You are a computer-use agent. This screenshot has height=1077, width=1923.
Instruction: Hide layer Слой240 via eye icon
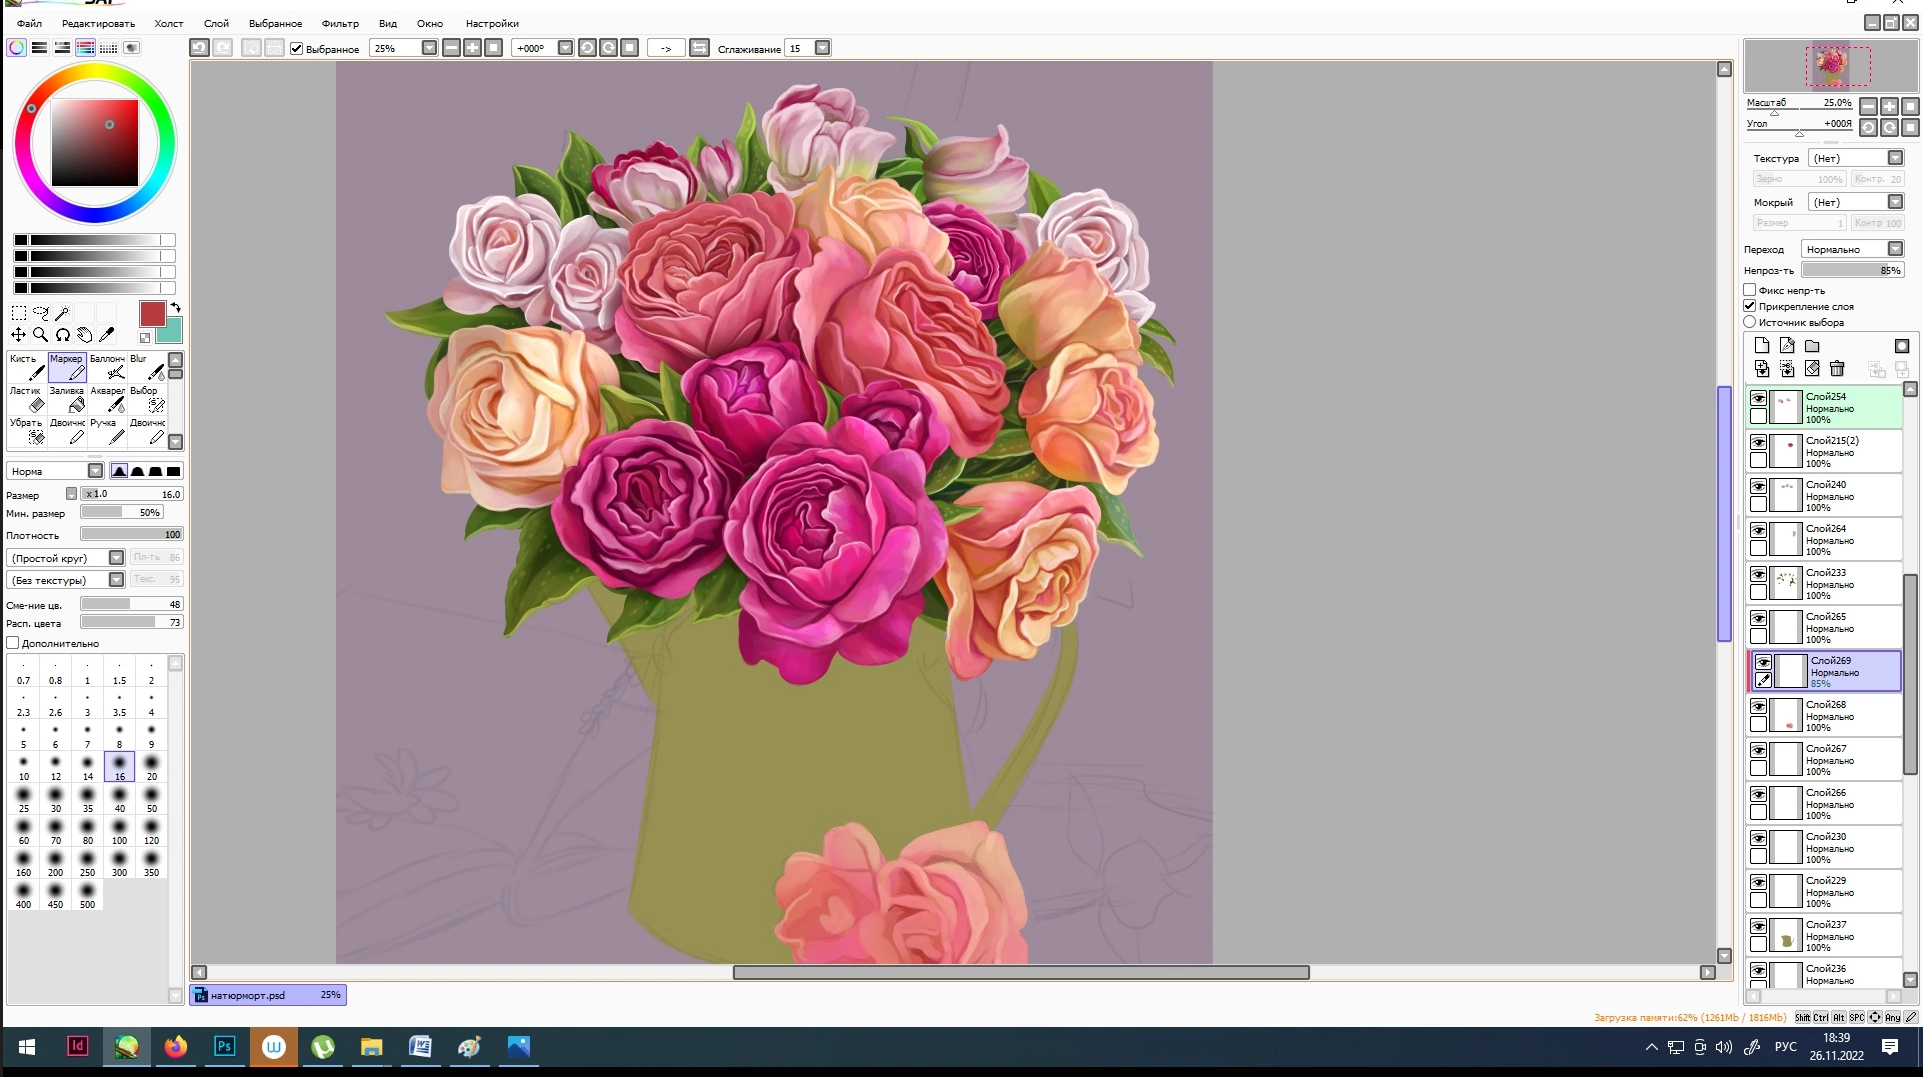coord(1758,486)
